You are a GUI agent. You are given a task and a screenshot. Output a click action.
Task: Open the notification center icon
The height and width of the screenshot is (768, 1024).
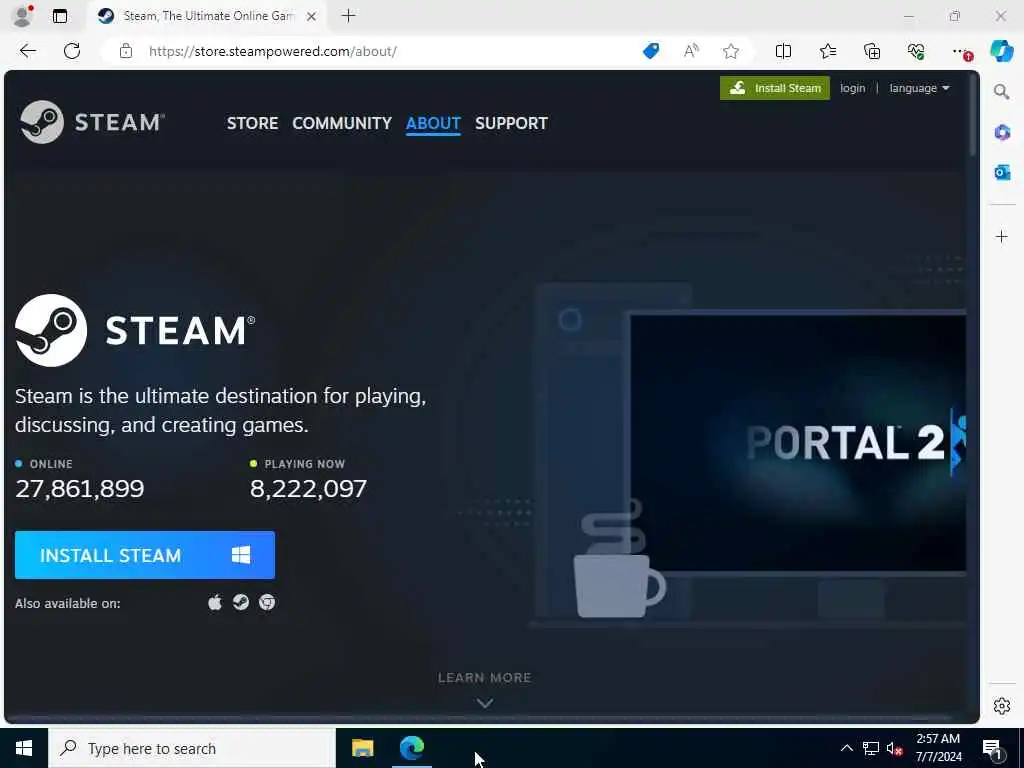pyautogui.click(x=993, y=748)
